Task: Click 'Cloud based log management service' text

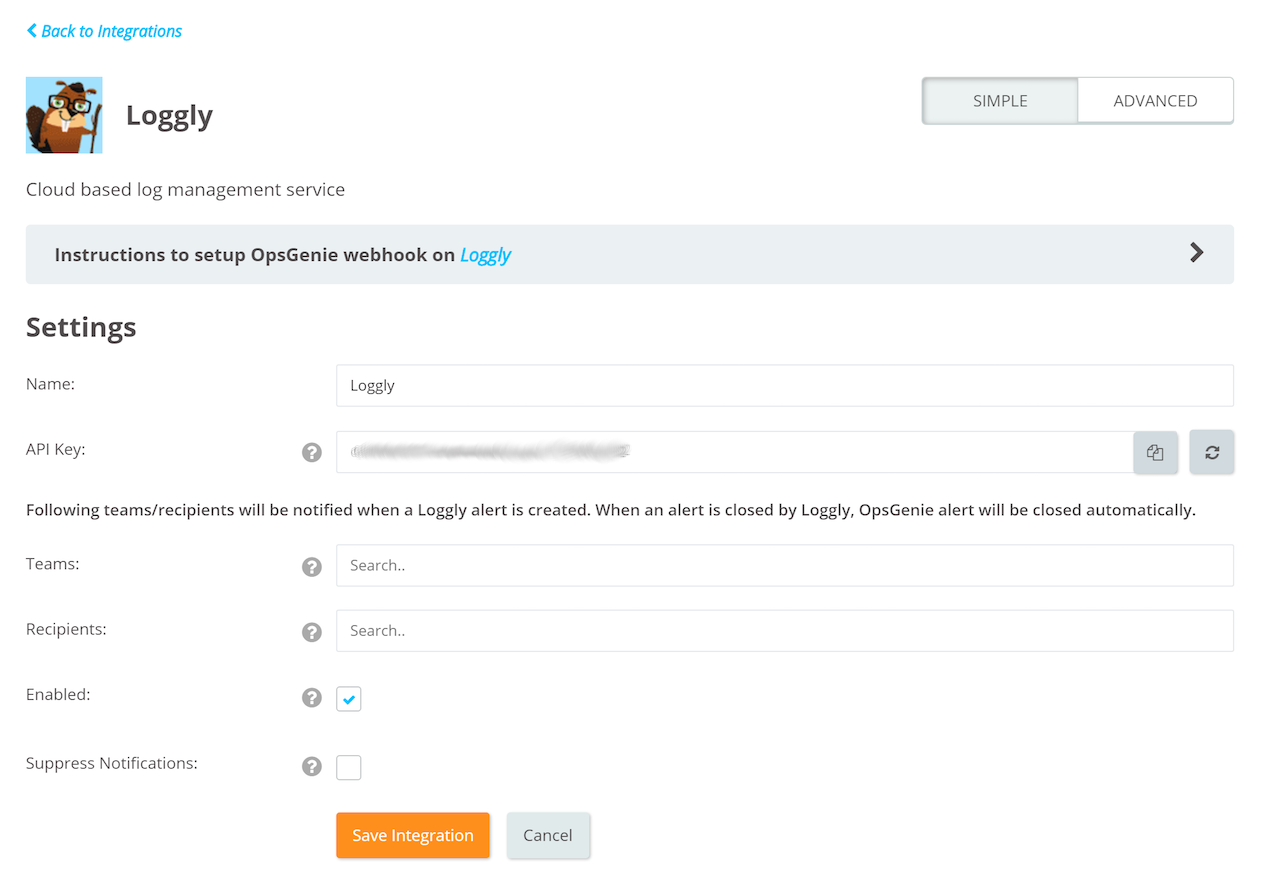Action: (185, 190)
